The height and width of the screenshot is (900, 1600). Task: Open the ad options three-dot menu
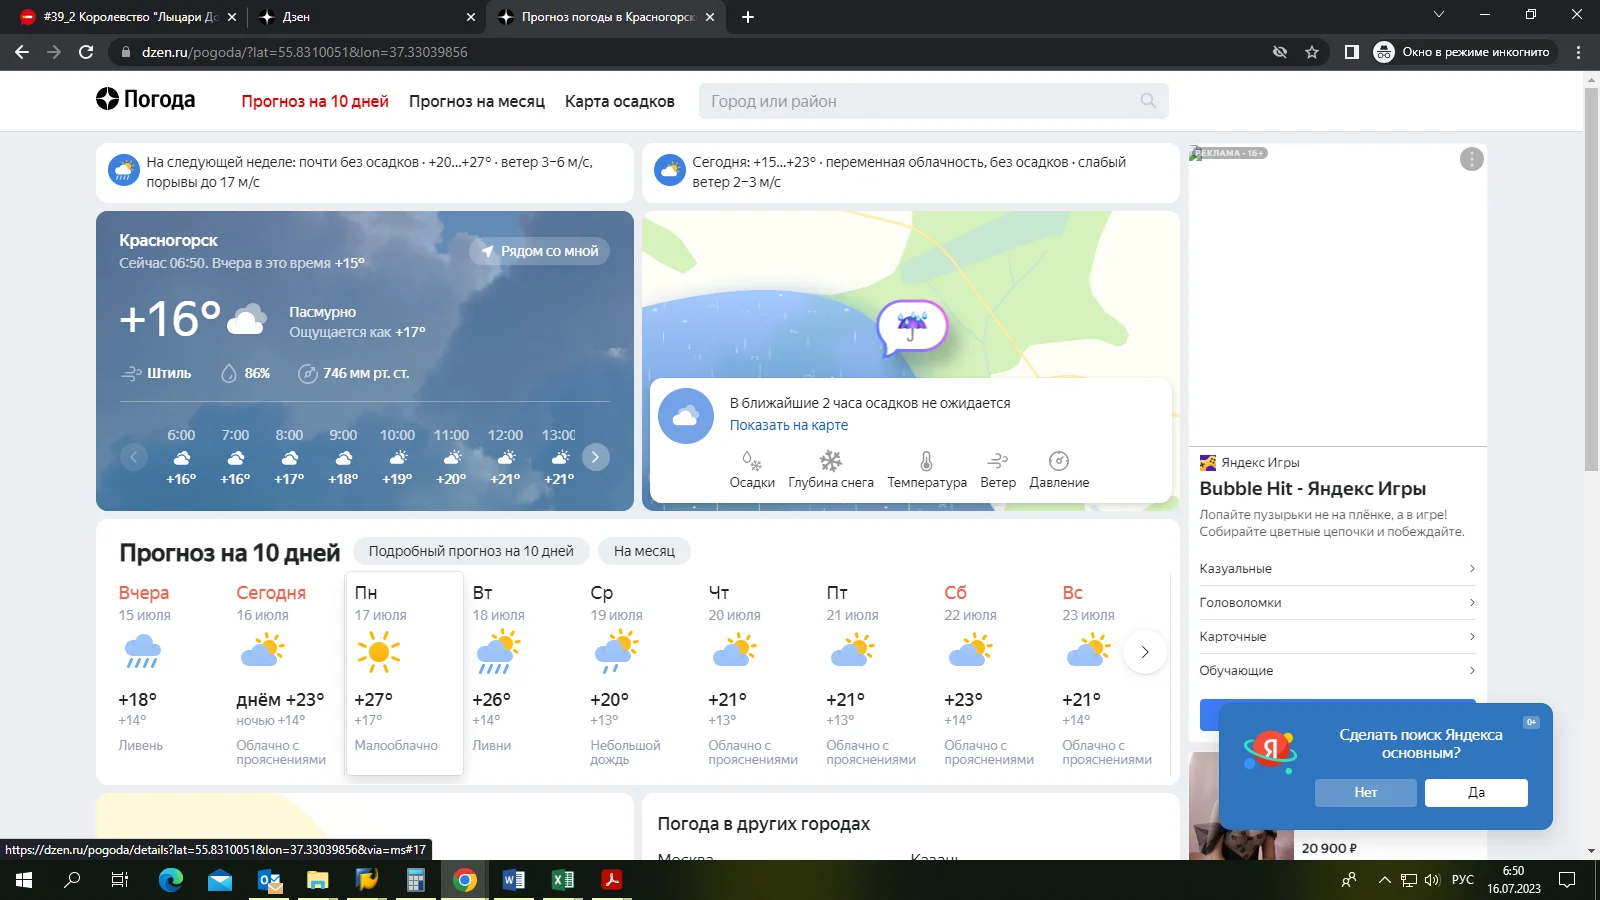click(1471, 159)
